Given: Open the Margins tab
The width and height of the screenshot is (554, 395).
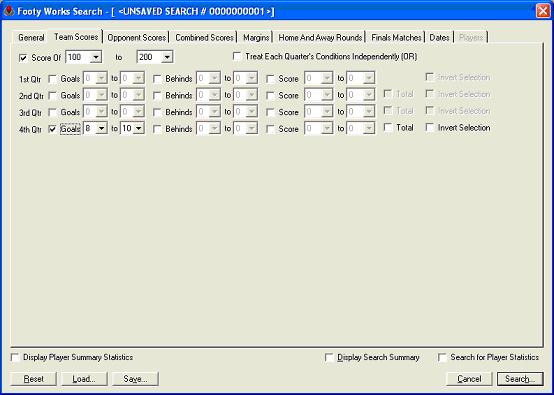Looking at the screenshot, I should [x=256, y=37].
